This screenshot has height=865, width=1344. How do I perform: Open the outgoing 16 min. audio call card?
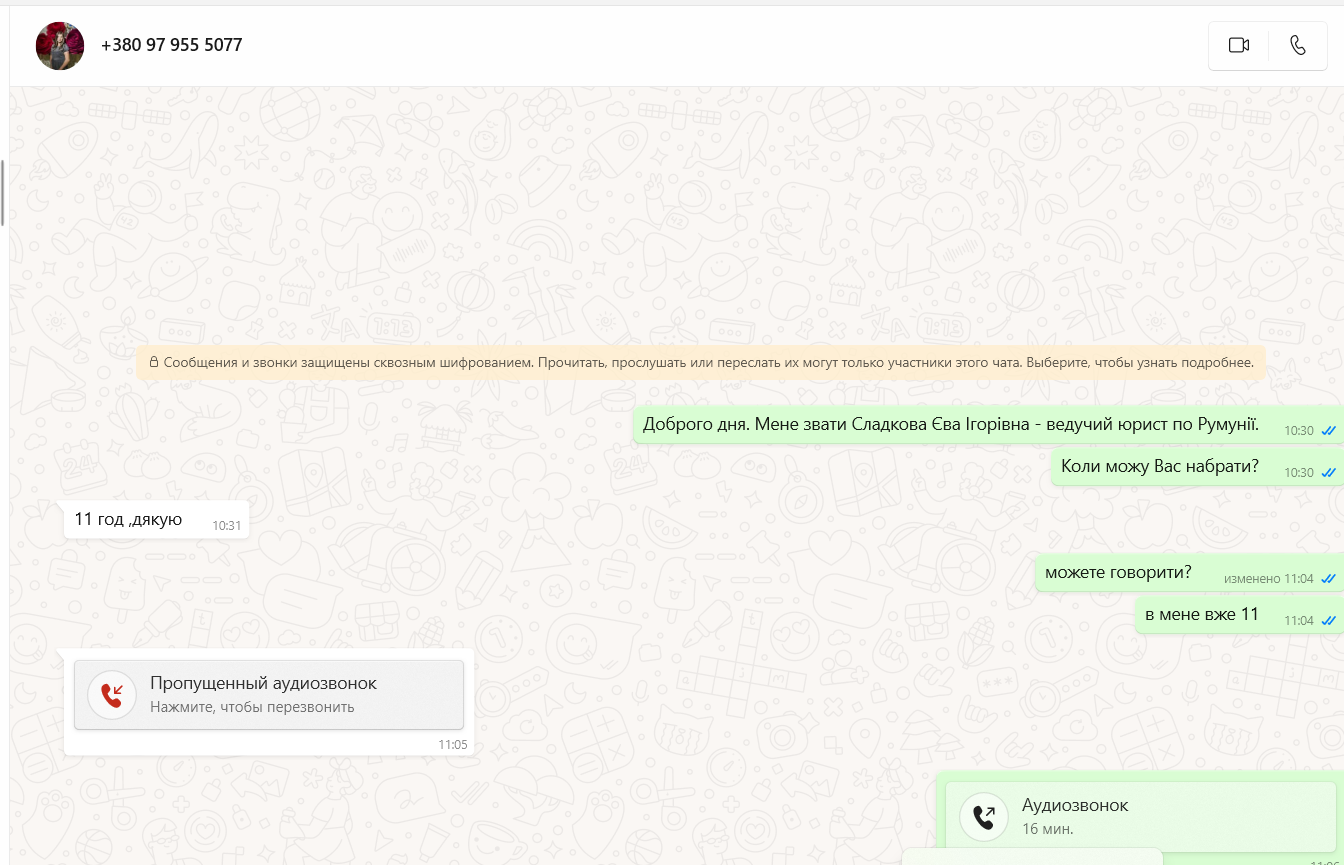[x=1140, y=817]
